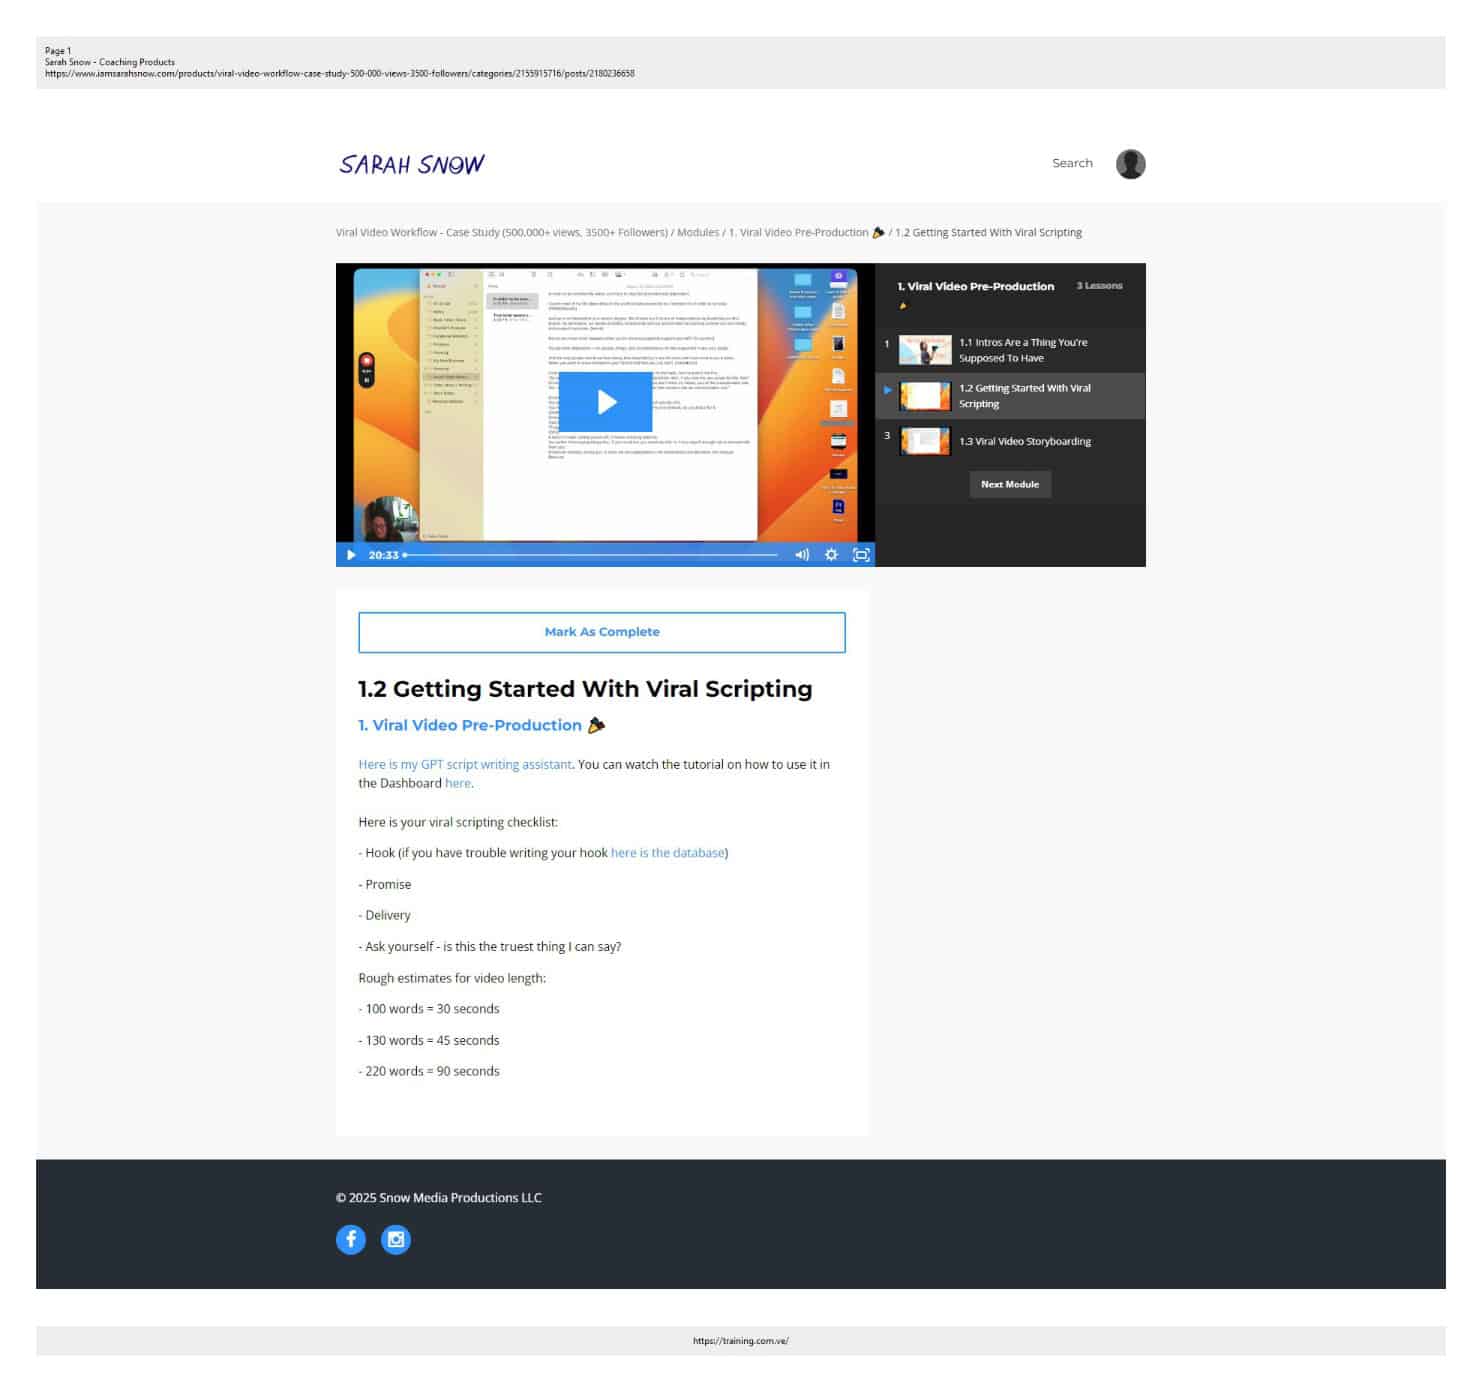Open the Viral Video Pre-Production heading link
Image resolution: width=1482 pixels, height=1392 pixels.
point(470,726)
